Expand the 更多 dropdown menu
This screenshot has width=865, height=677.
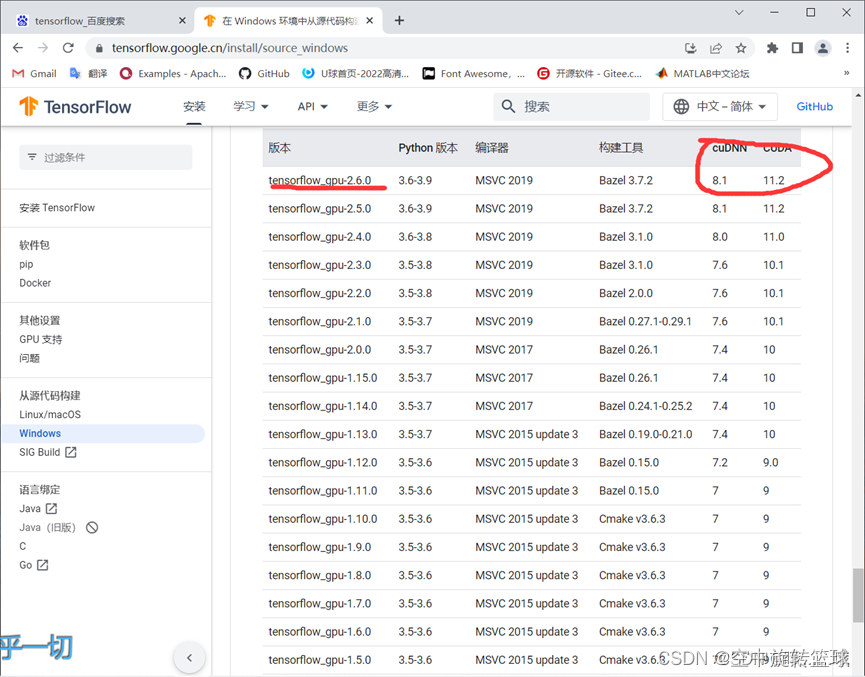point(374,106)
